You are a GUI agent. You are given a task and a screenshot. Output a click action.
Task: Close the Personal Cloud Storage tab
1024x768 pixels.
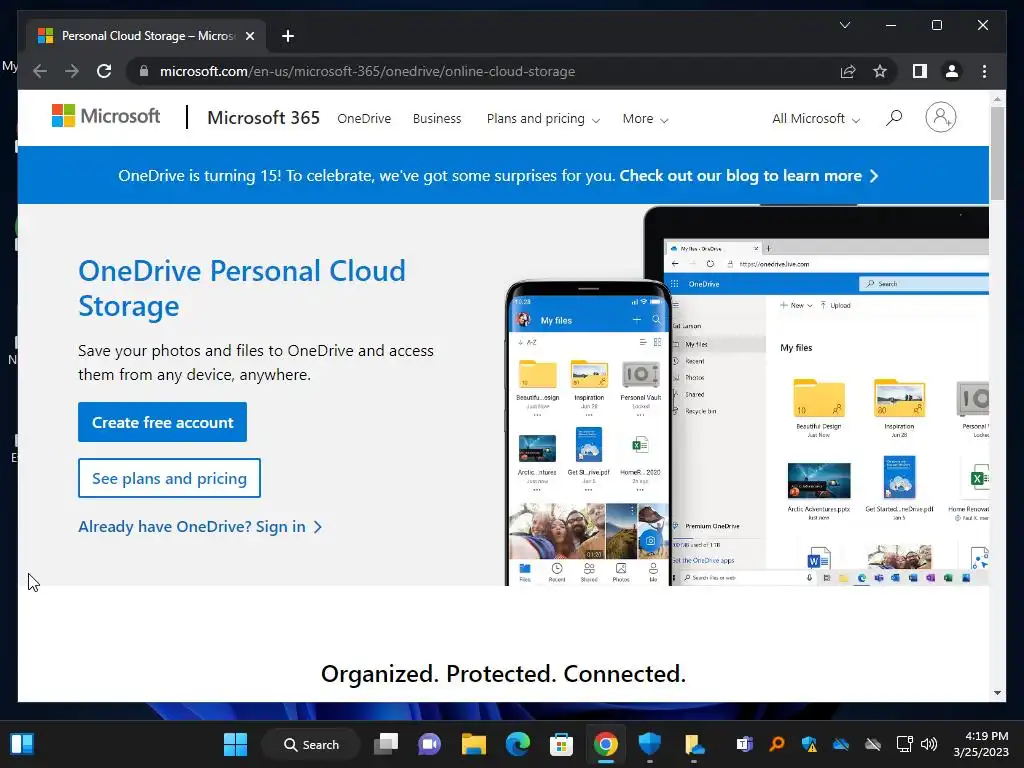[249, 36]
